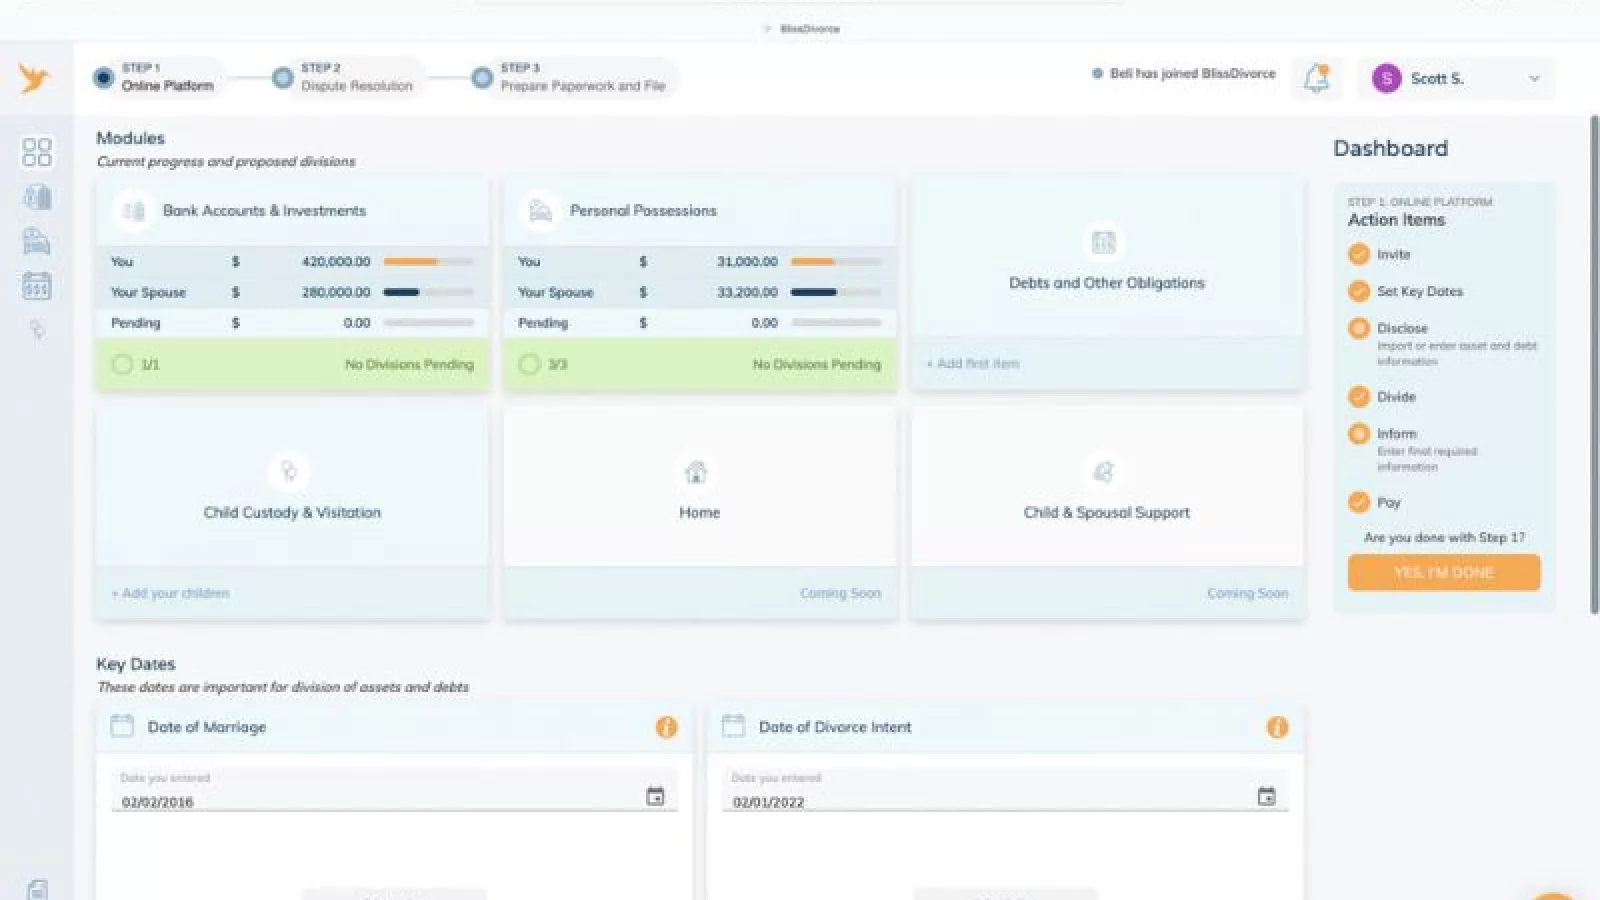Viewport: 1600px width, 900px height.
Task: Open calendar picker for Date of Marriage
Action: pyautogui.click(x=655, y=796)
